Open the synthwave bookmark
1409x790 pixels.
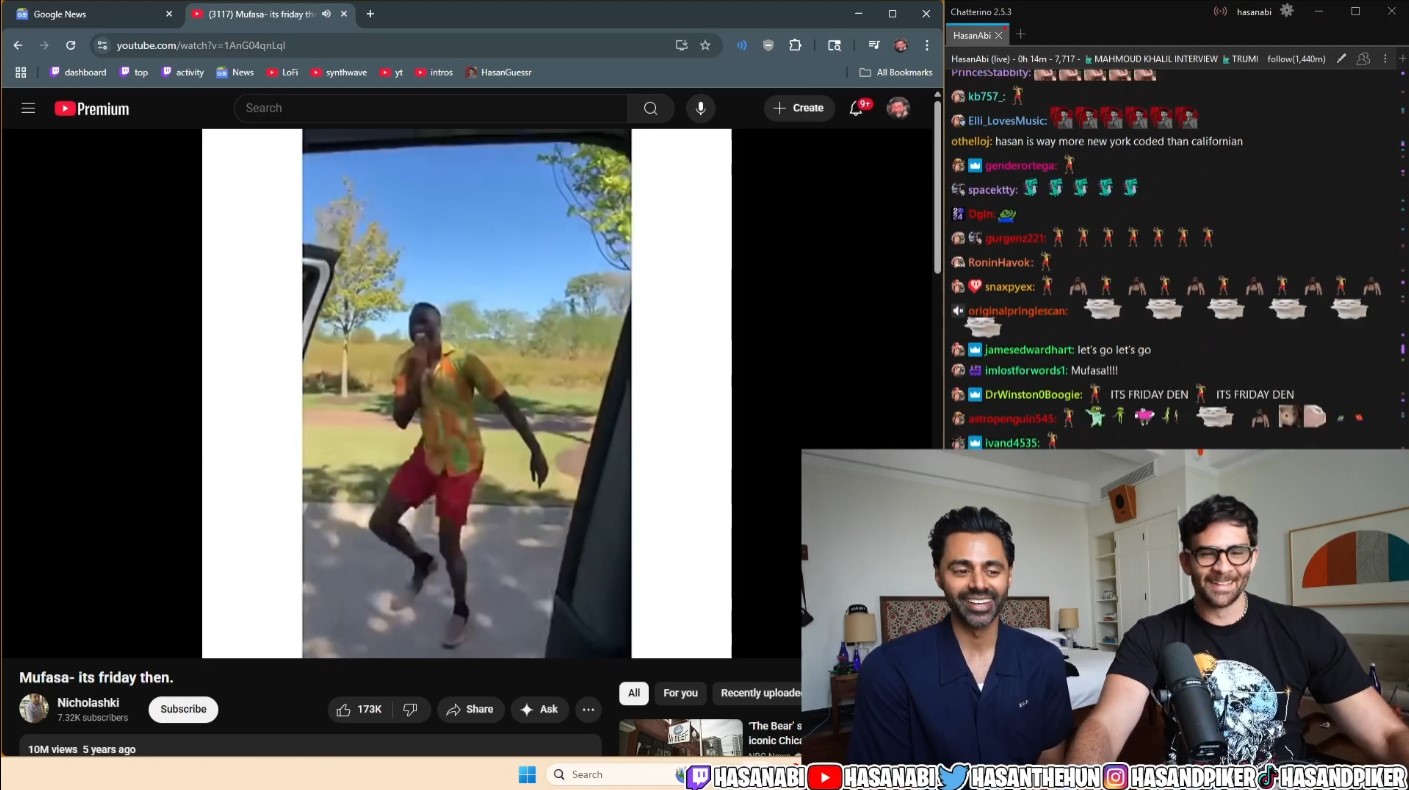point(338,72)
